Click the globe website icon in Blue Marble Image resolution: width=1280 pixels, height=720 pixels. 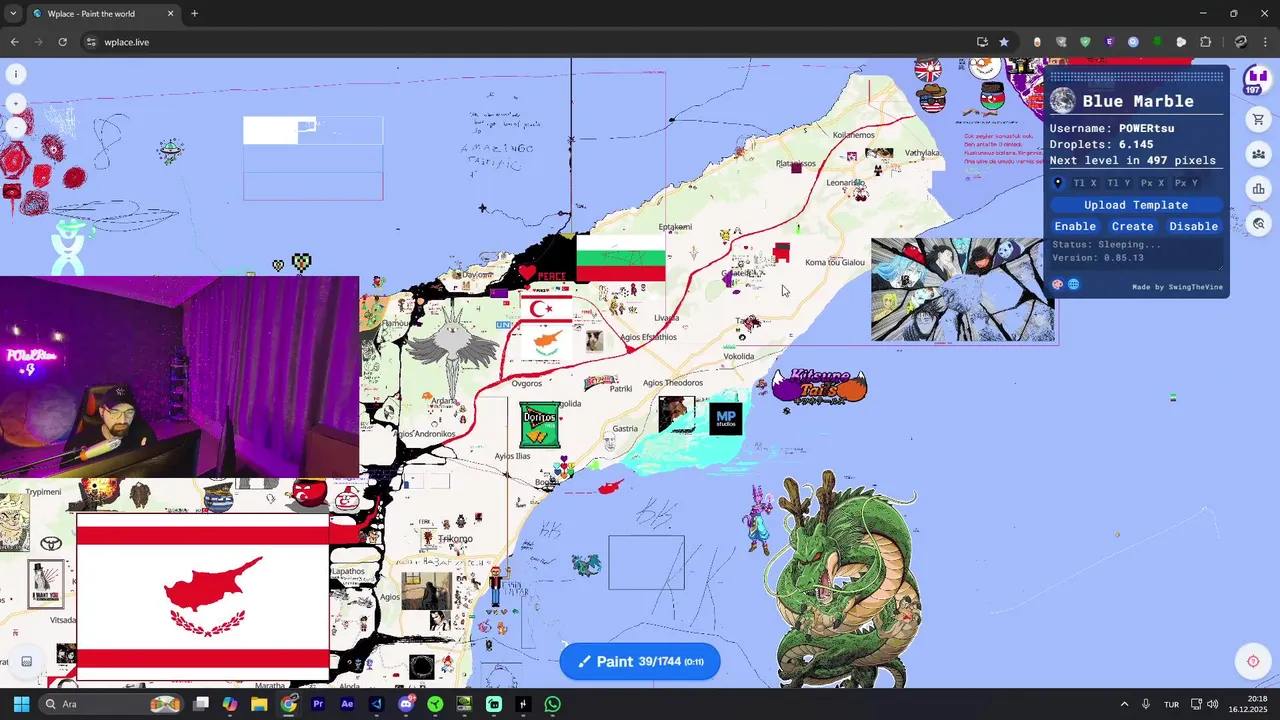pos(1074,285)
